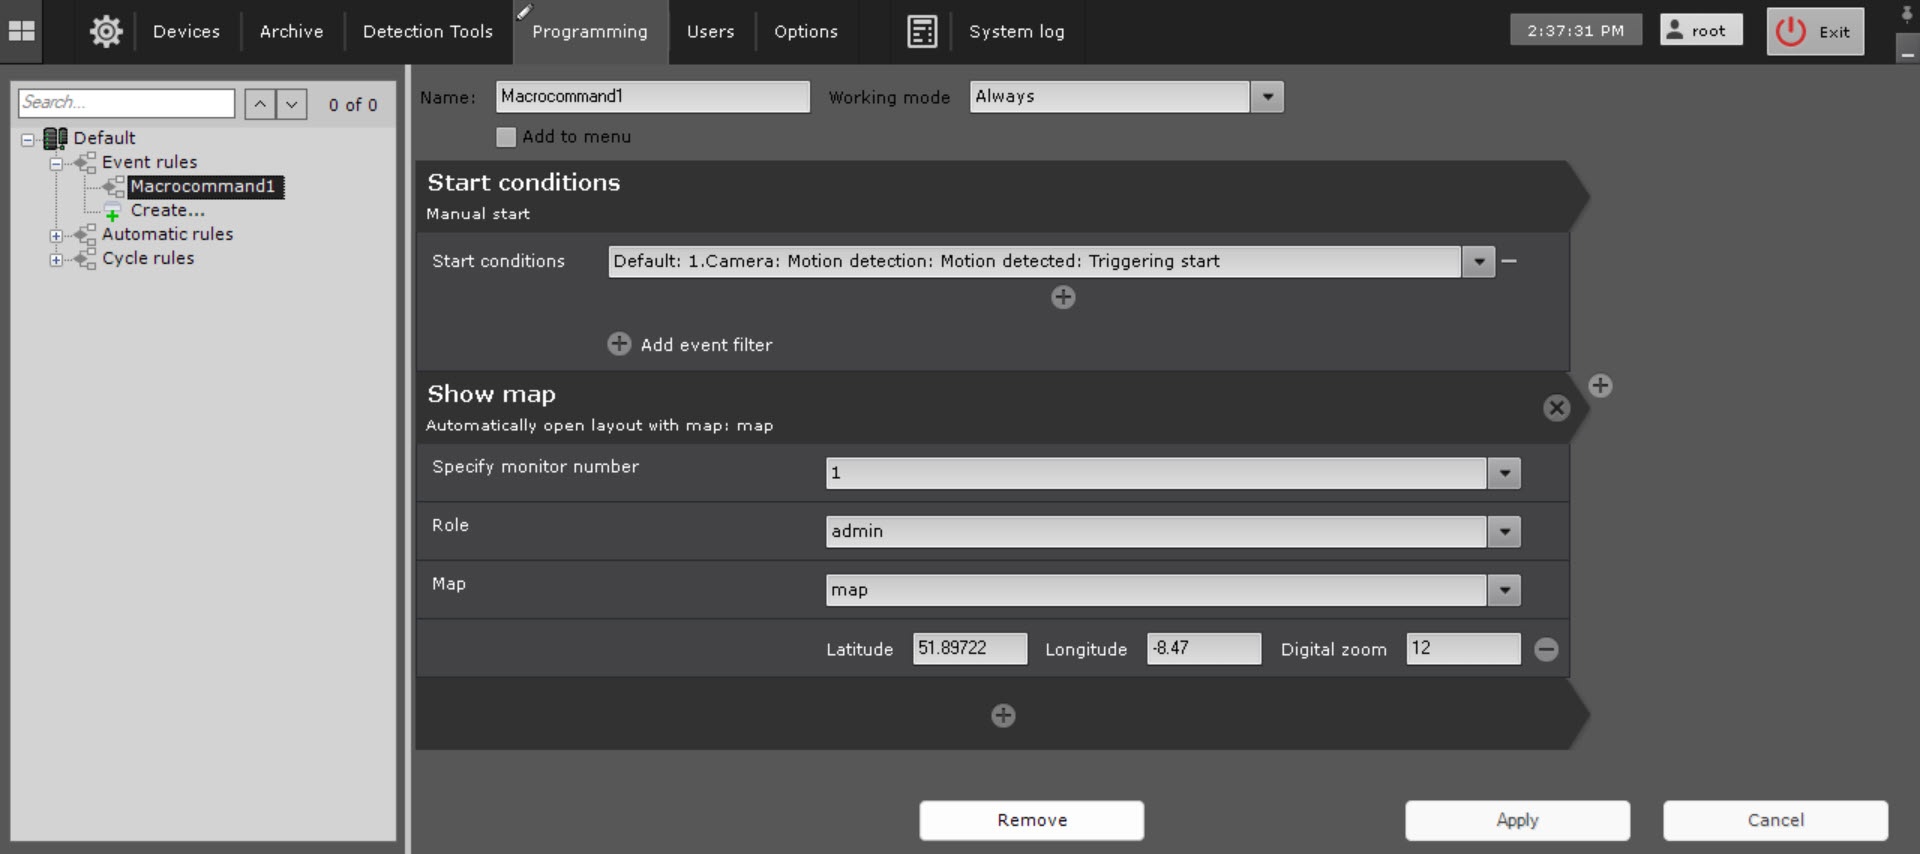The height and width of the screenshot is (854, 1920).
Task: Open the Detection Tools tab
Action: pos(427,32)
